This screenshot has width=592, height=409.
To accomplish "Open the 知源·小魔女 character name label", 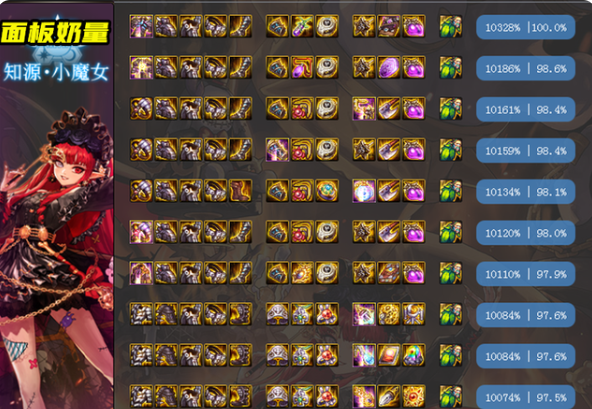I will [x=56, y=72].
